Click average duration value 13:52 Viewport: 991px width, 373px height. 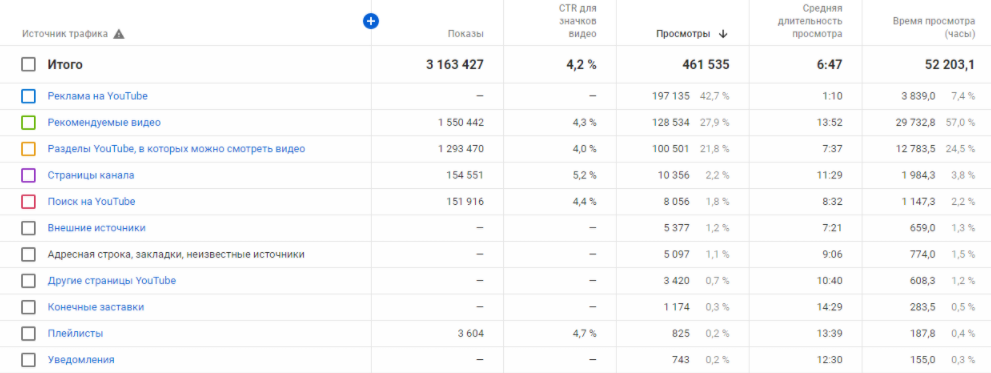coord(830,123)
